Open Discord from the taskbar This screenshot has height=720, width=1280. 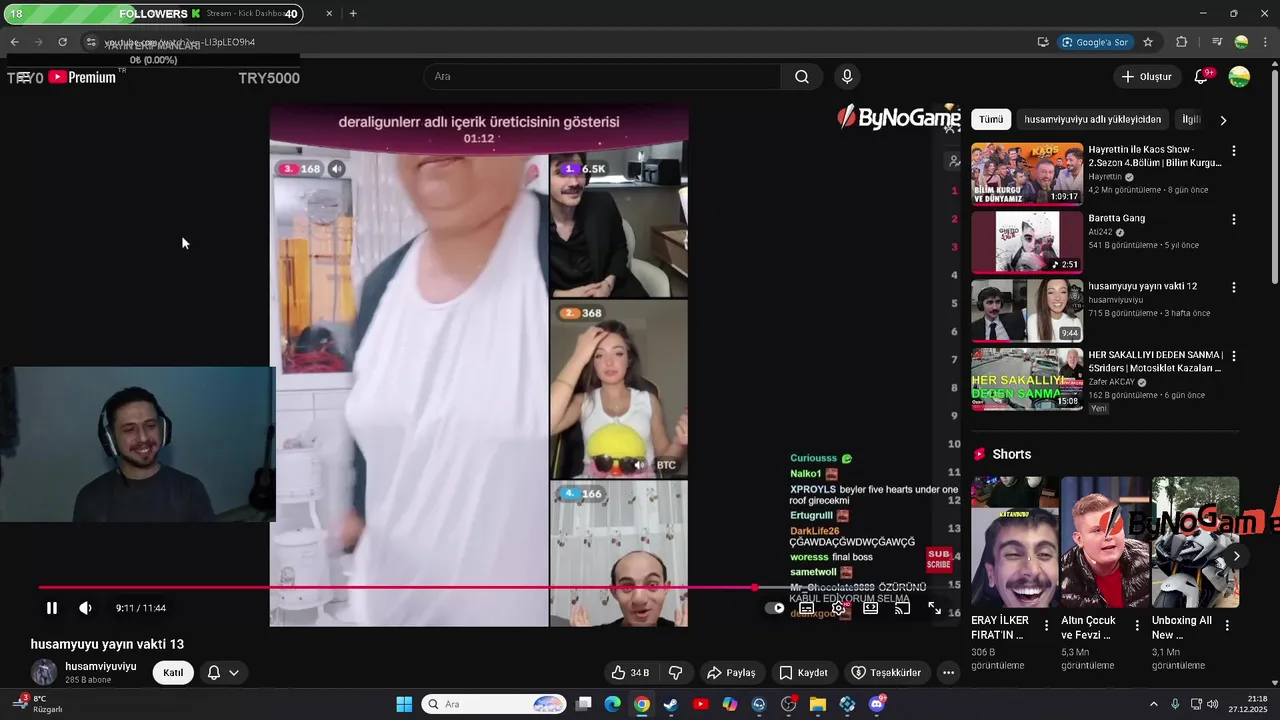[x=876, y=704]
